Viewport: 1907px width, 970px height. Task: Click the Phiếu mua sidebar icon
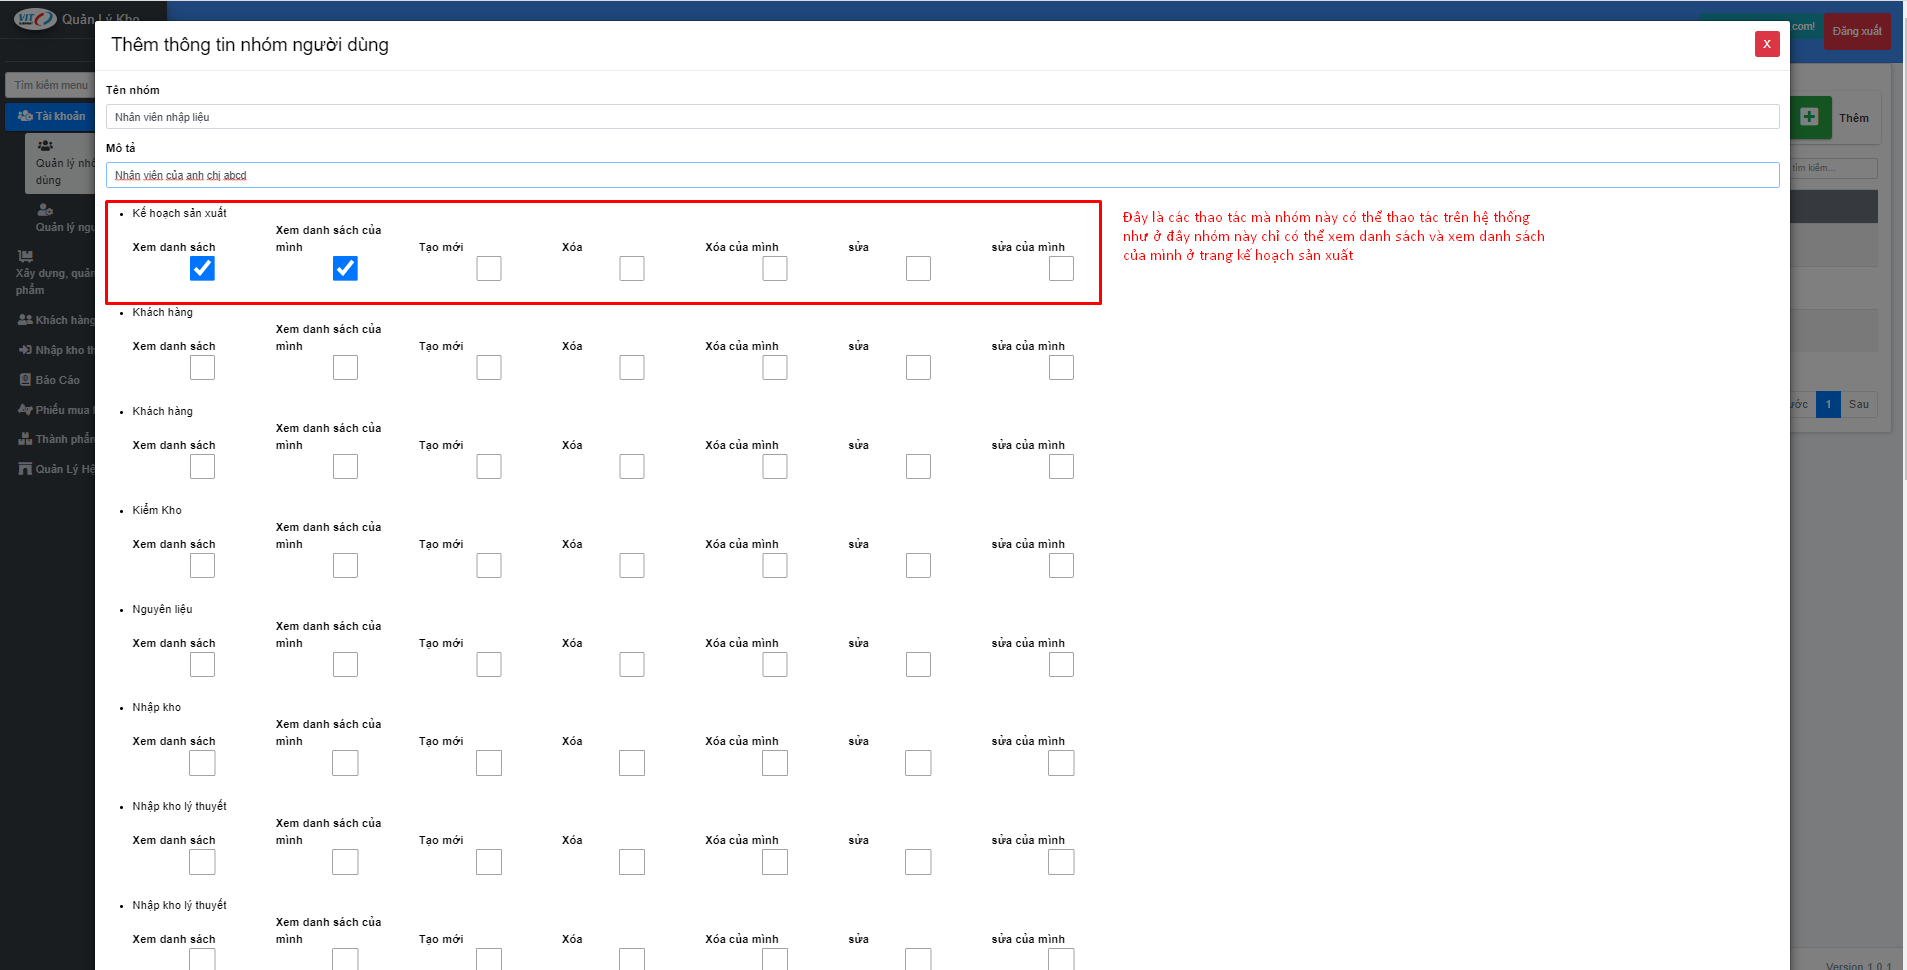pyautogui.click(x=25, y=409)
